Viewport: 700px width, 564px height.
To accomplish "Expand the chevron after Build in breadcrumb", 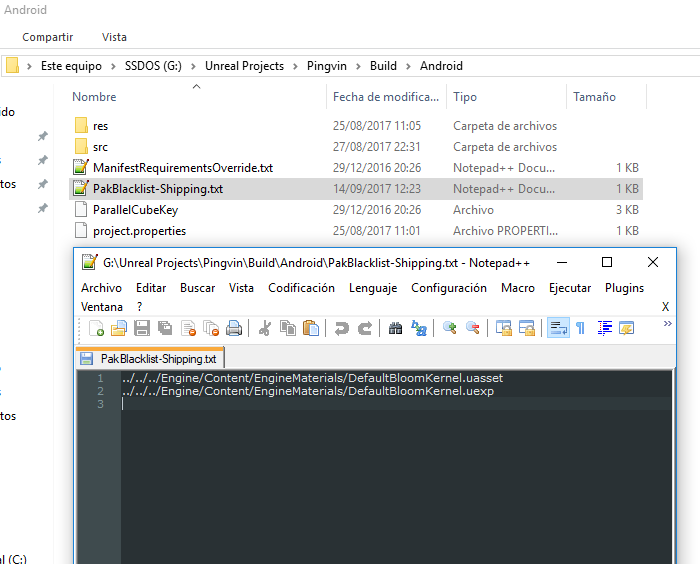I will click(x=408, y=66).
